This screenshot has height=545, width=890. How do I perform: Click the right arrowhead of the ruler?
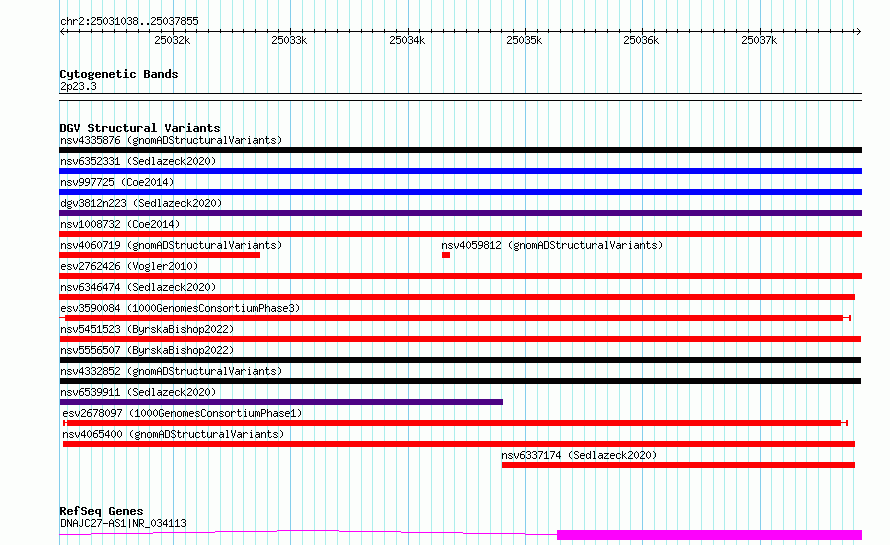(858, 32)
